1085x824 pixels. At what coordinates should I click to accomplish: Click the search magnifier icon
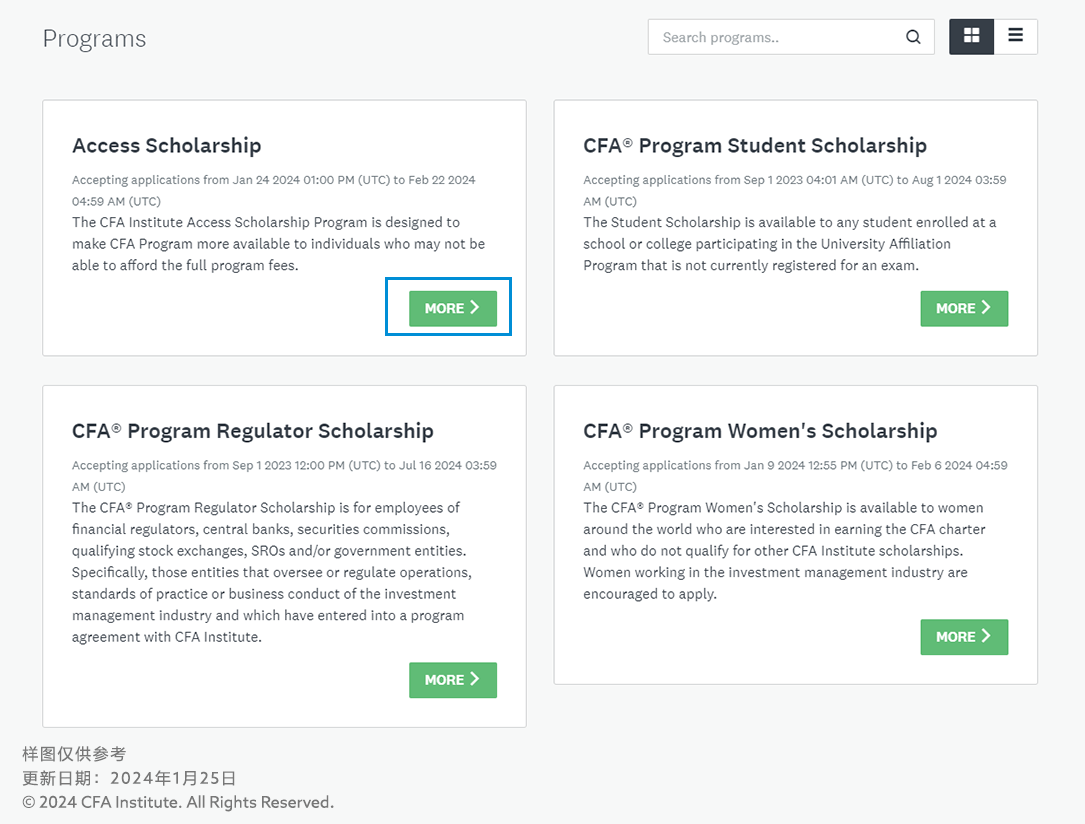click(x=913, y=37)
